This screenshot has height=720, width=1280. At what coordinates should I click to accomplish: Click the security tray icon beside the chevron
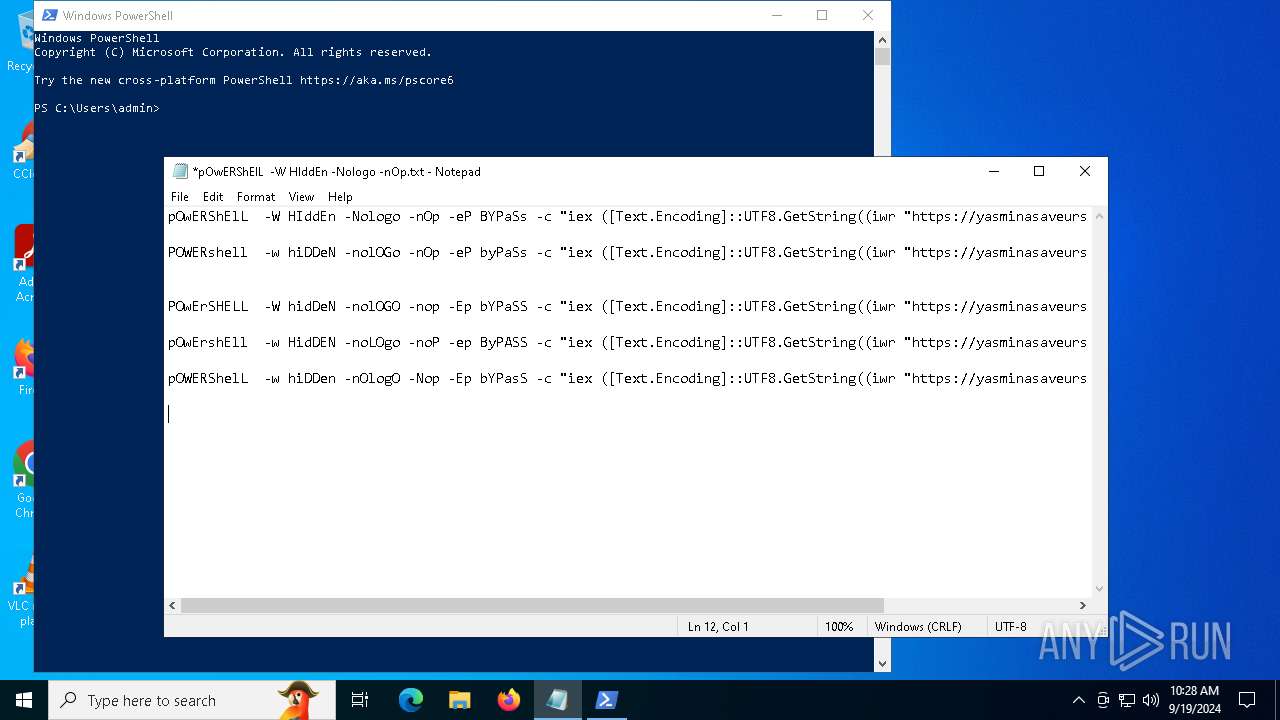[1103, 700]
